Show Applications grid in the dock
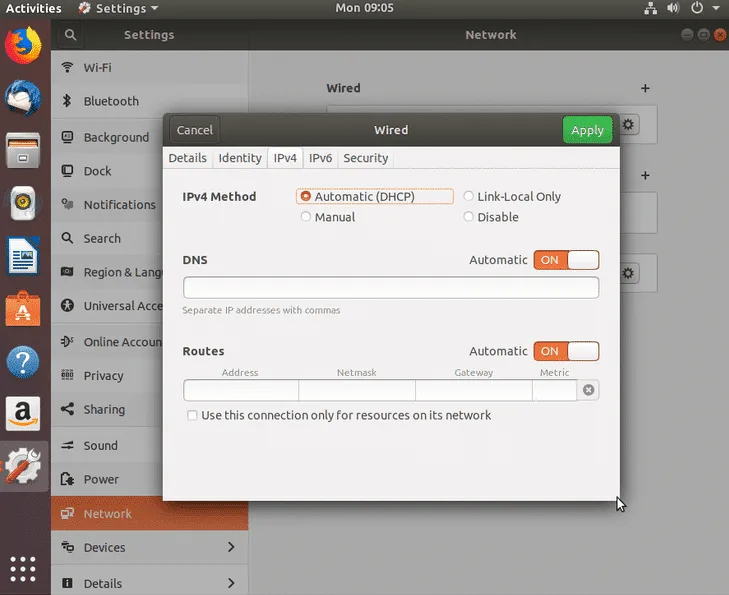Viewport: 729px width, 595px height. click(x=23, y=569)
